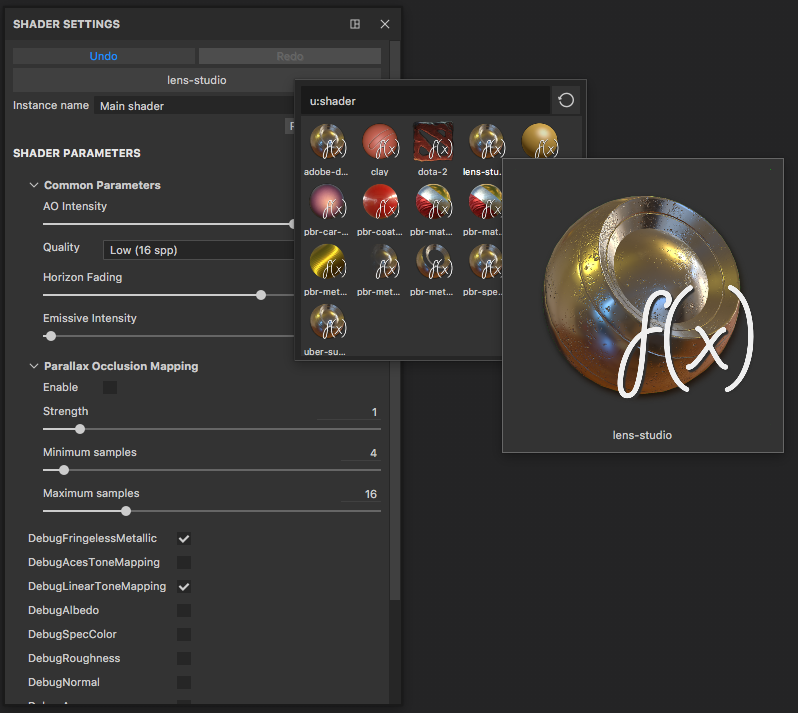Click the Horizon Fading slider handle
This screenshot has width=798, height=713.
click(261, 295)
